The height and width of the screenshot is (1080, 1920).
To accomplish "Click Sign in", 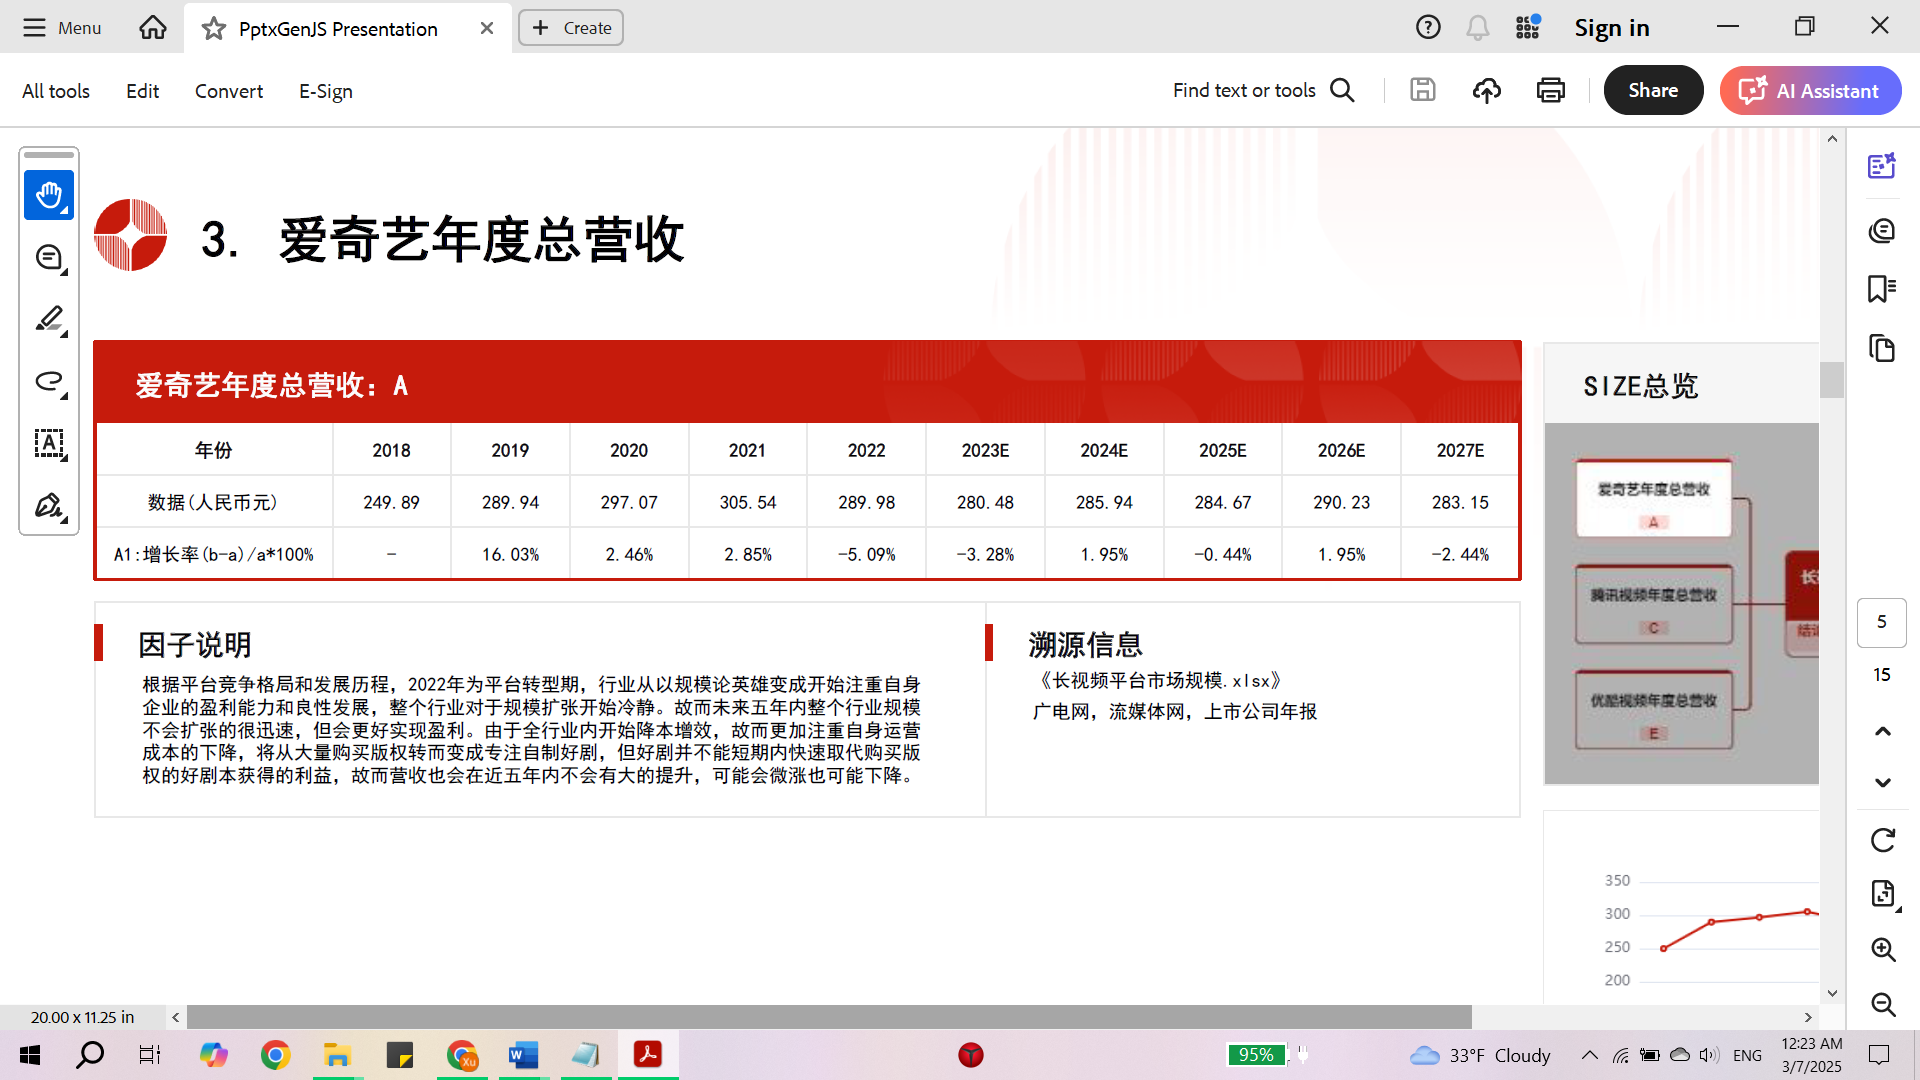I will [x=1612, y=28].
